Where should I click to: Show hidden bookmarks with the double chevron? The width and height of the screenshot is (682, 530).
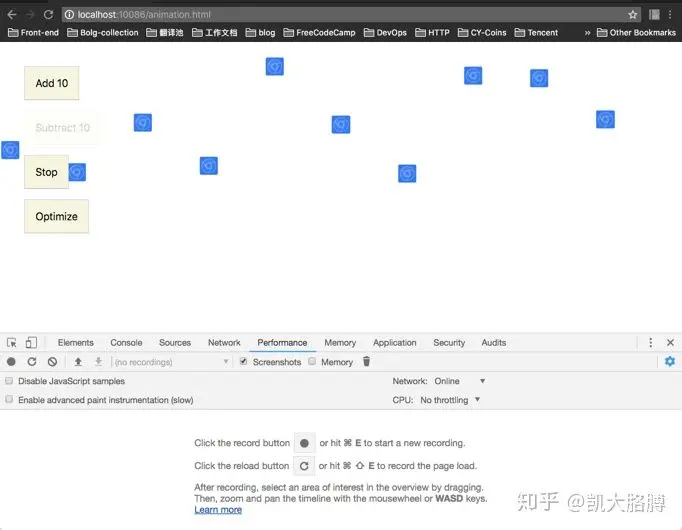pos(587,33)
